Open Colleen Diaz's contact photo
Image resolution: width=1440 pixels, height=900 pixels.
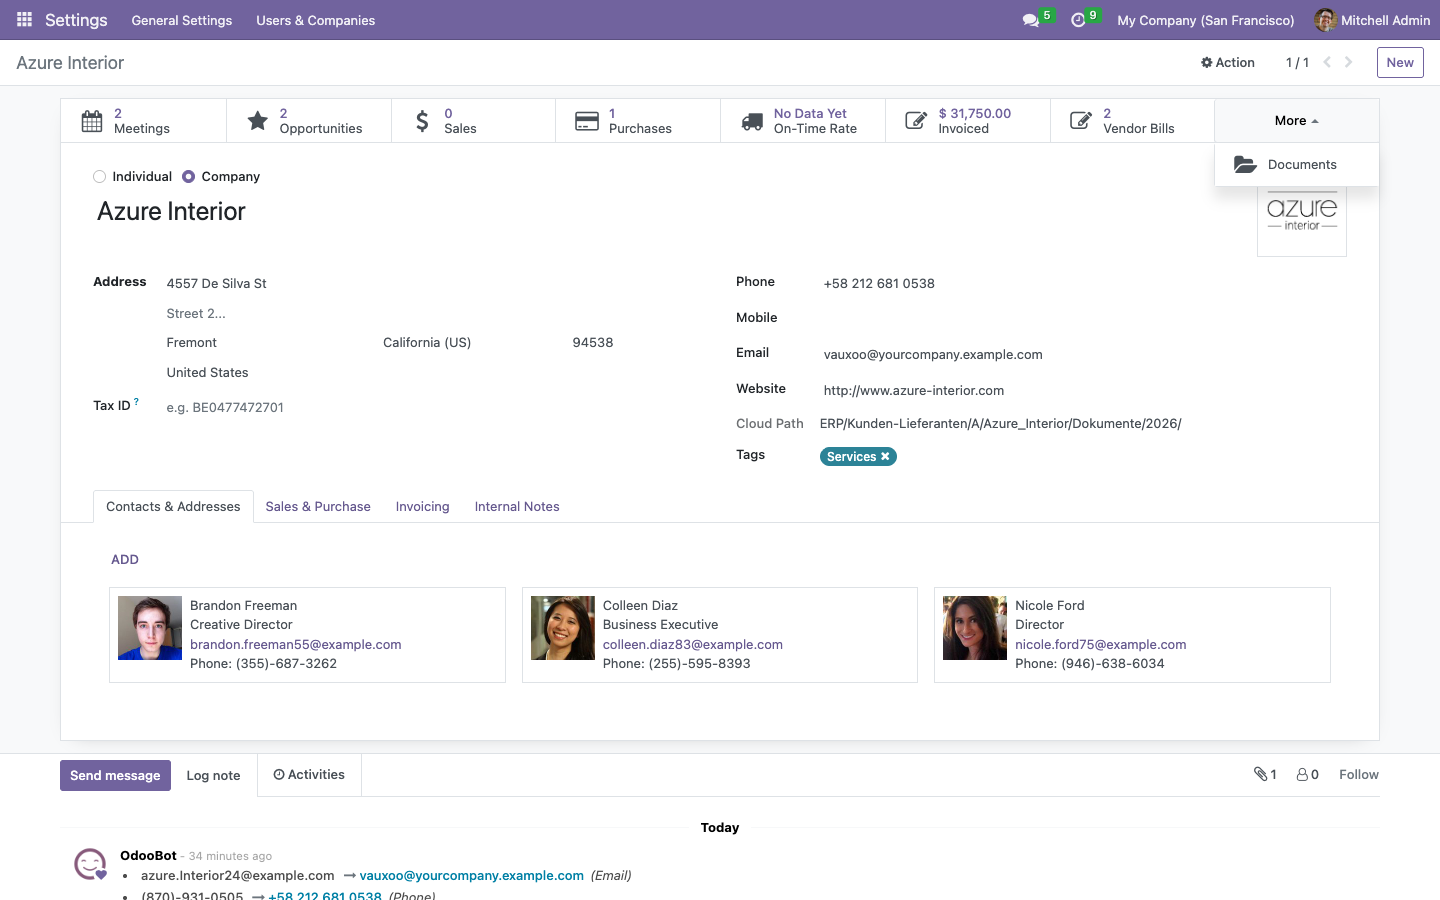click(x=563, y=628)
